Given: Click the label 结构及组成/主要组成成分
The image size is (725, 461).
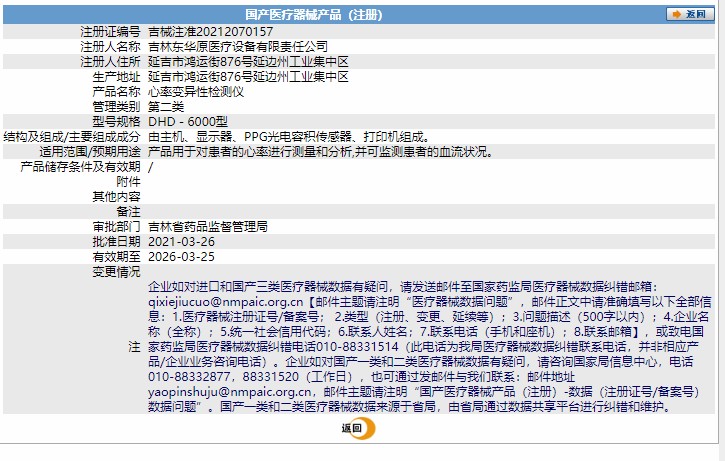Looking at the screenshot, I should click(72, 136).
